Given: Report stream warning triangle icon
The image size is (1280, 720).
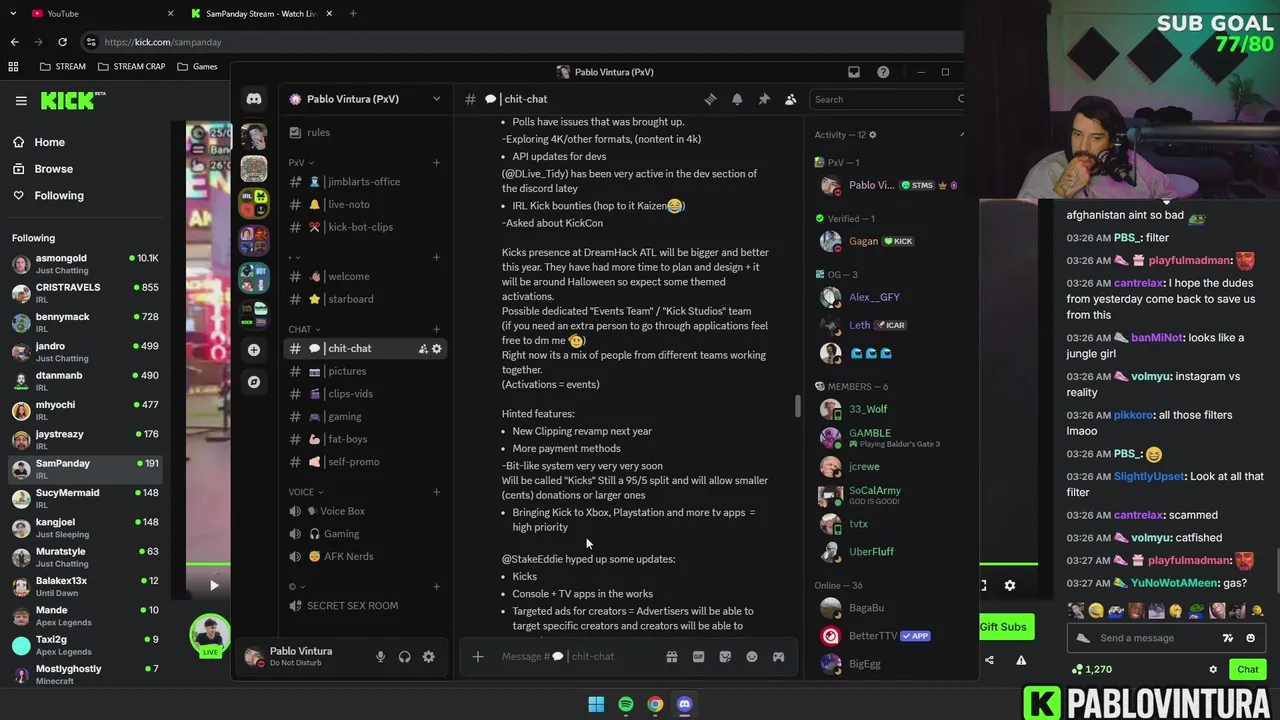Looking at the screenshot, I should (x=1021, y=660).
